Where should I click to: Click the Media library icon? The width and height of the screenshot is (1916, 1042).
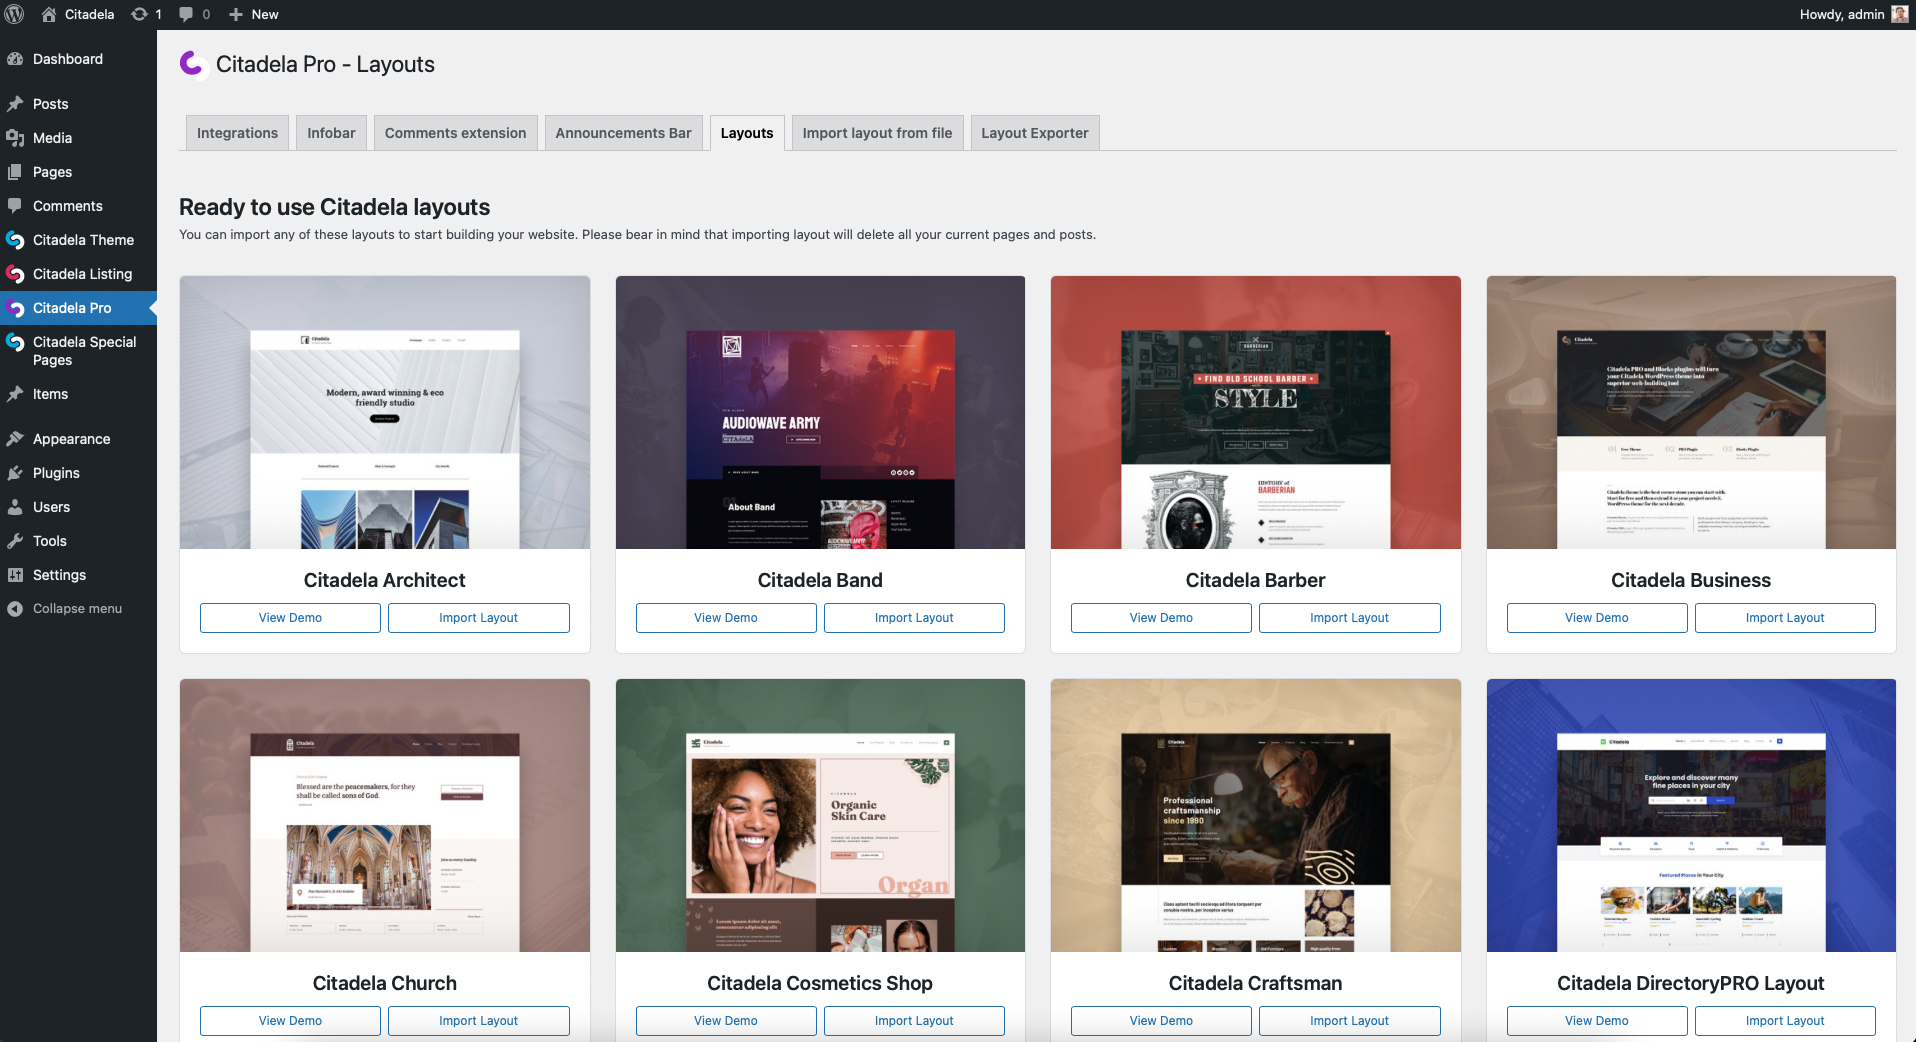(x=15, y=138)
